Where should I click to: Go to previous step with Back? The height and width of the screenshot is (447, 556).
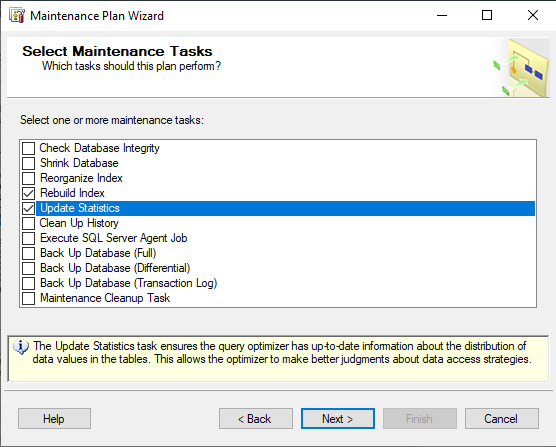click(x=256, y=419)
